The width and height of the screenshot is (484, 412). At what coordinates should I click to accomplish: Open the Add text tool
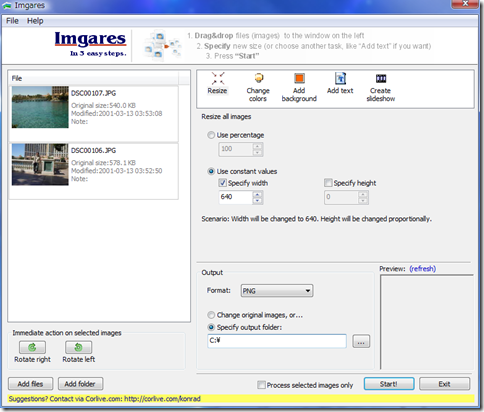point(340,84)
